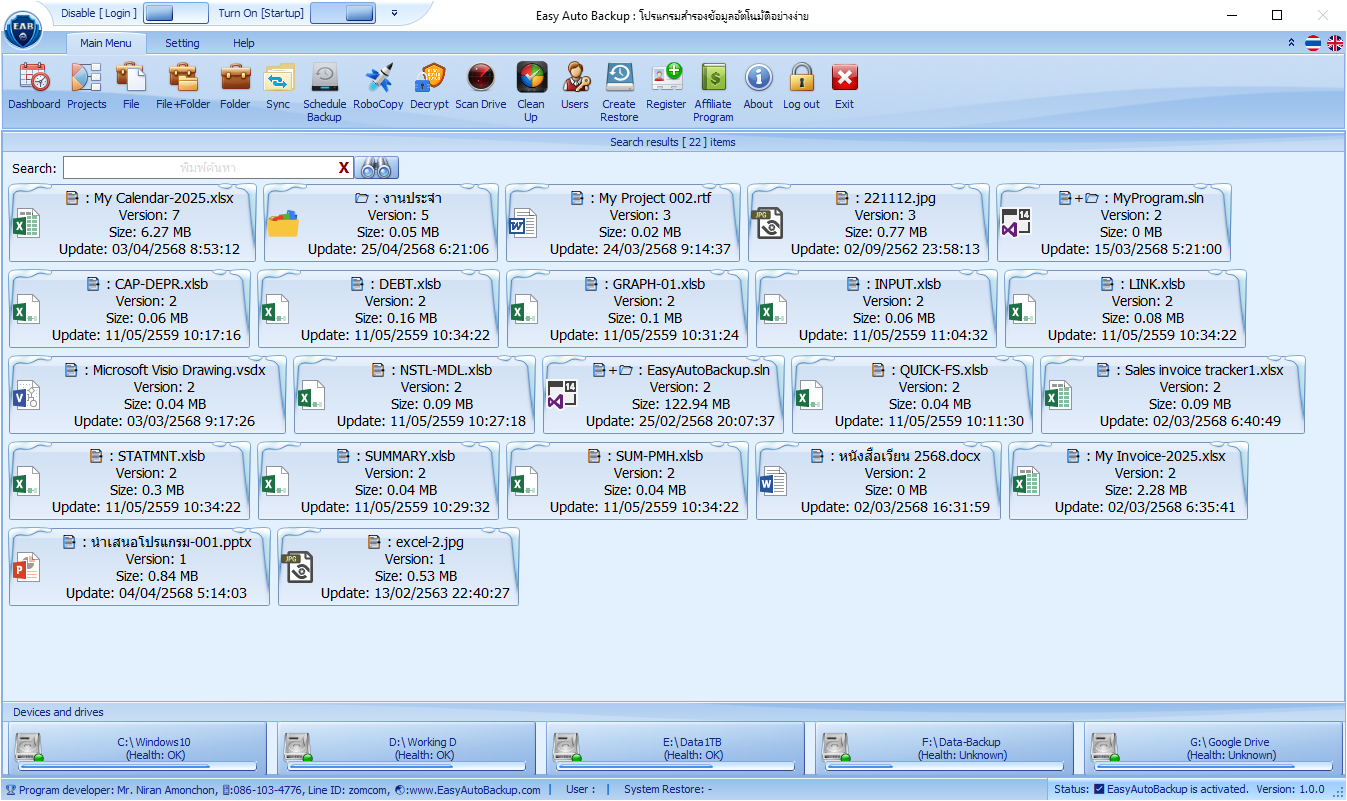The height and width of the screenshot is (801, 1347).
Task: Switch language using the UK flag
Action: [1335, 43]
